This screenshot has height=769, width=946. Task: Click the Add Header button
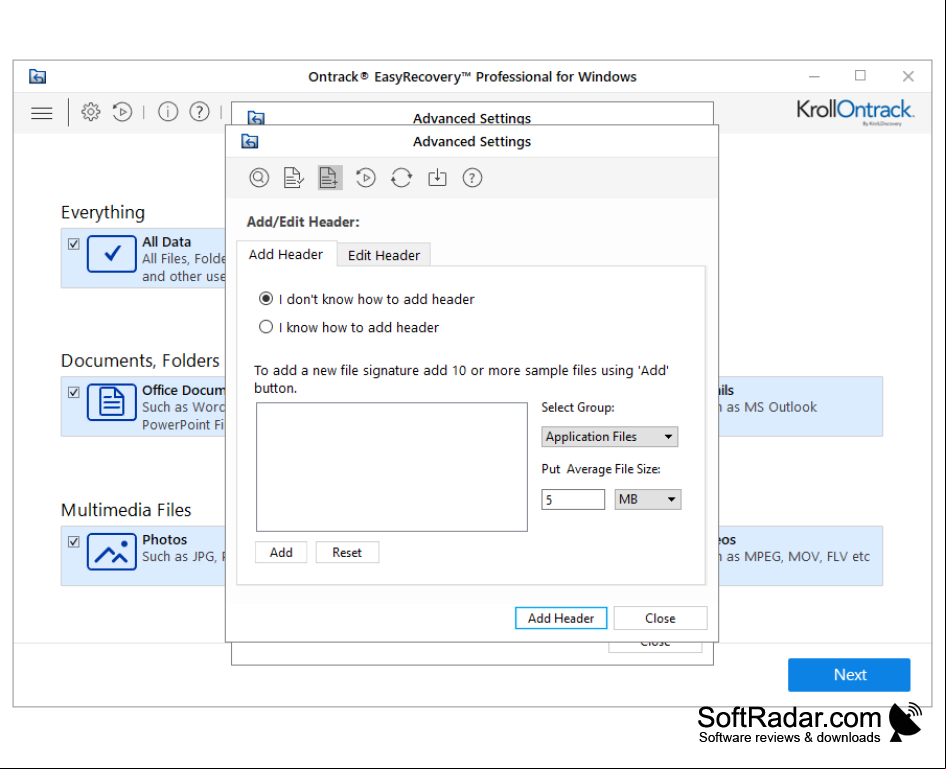pos(561,618)
